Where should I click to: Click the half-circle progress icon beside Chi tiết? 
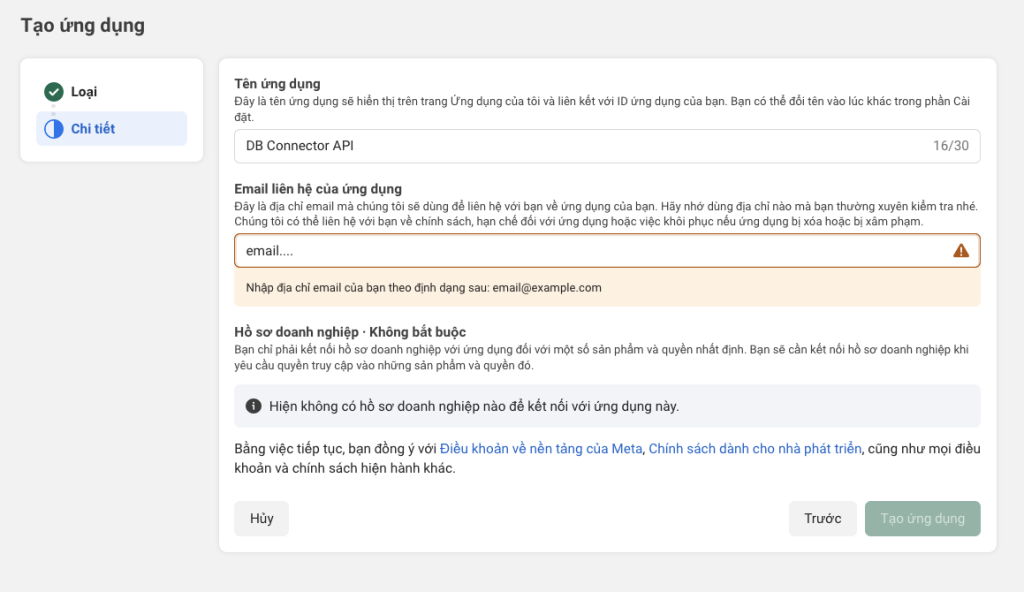[x=54, y=129]
